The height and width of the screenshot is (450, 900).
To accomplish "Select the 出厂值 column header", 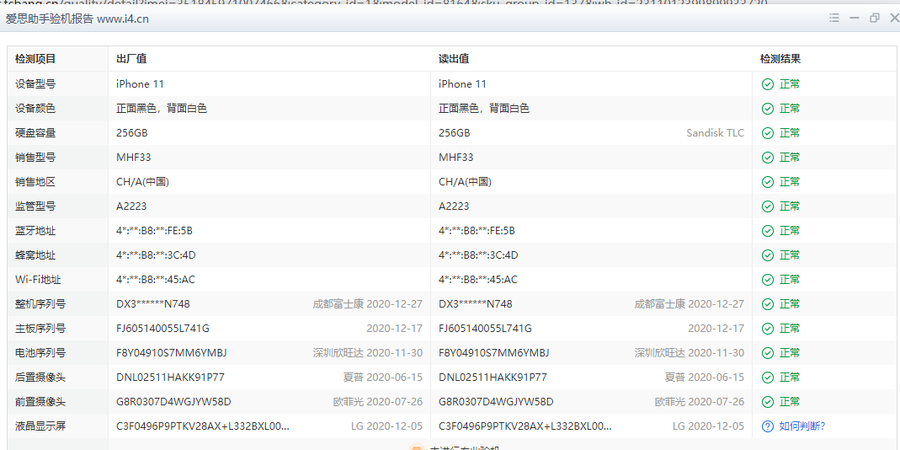I will click(x=131, y=59).
